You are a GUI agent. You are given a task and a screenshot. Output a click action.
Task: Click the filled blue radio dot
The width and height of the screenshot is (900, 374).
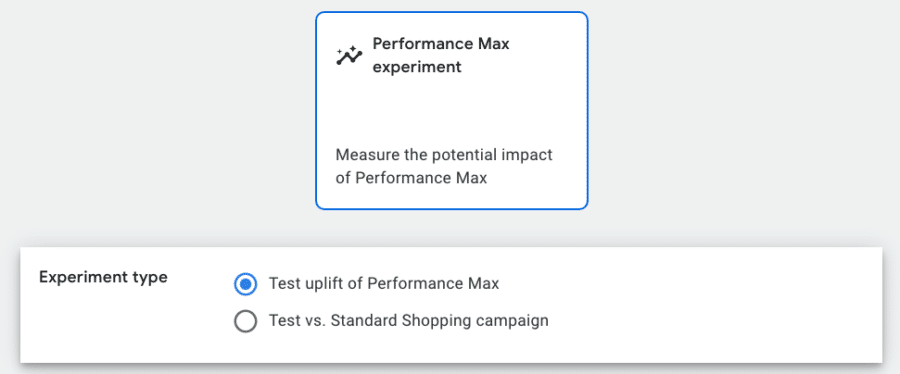coord(246,284)
